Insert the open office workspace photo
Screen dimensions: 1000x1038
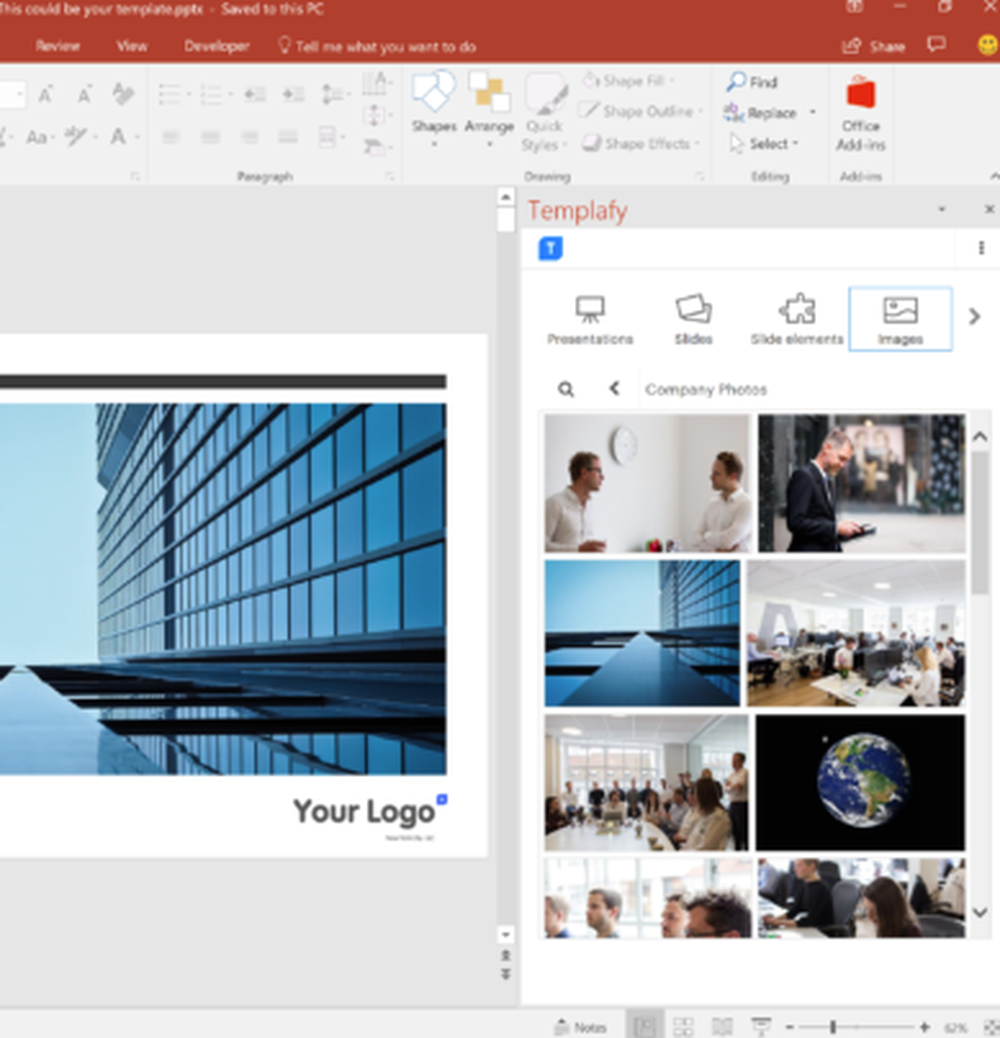pos(856,634)
